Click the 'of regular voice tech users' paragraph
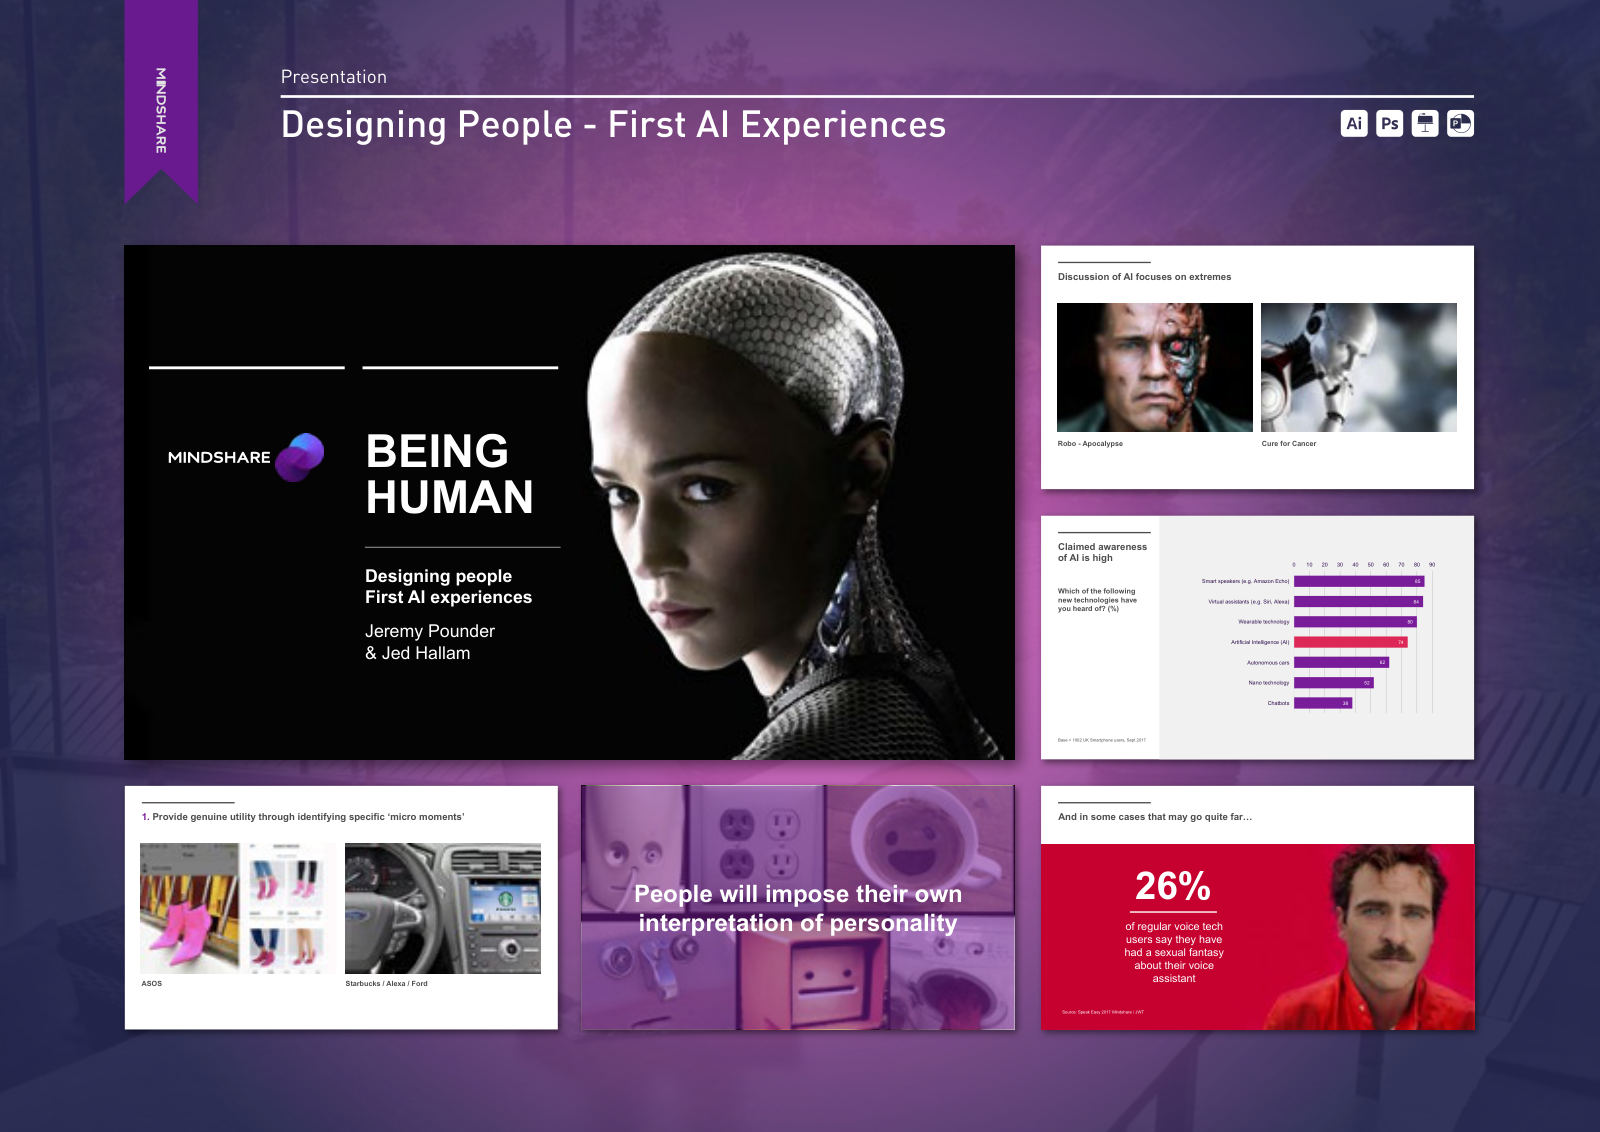The image size is (1600, 1132). tap(1174, 952)
